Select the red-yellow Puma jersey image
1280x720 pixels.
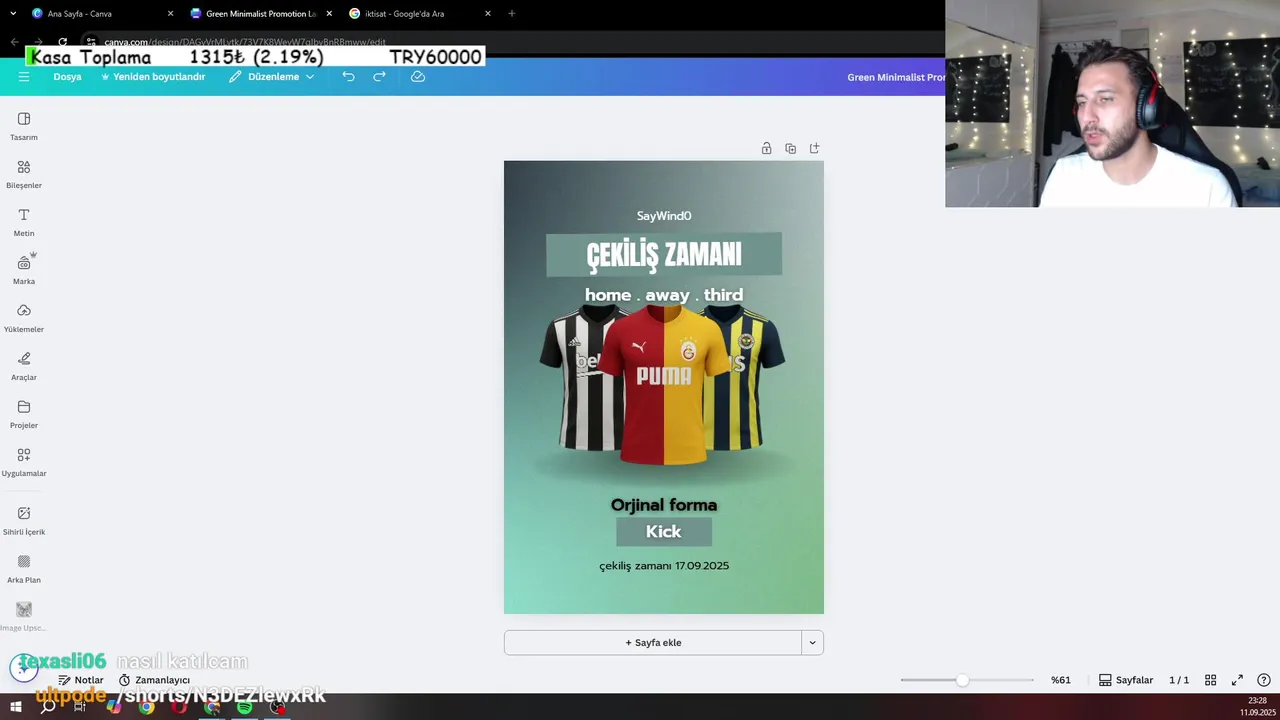(664, 385)
